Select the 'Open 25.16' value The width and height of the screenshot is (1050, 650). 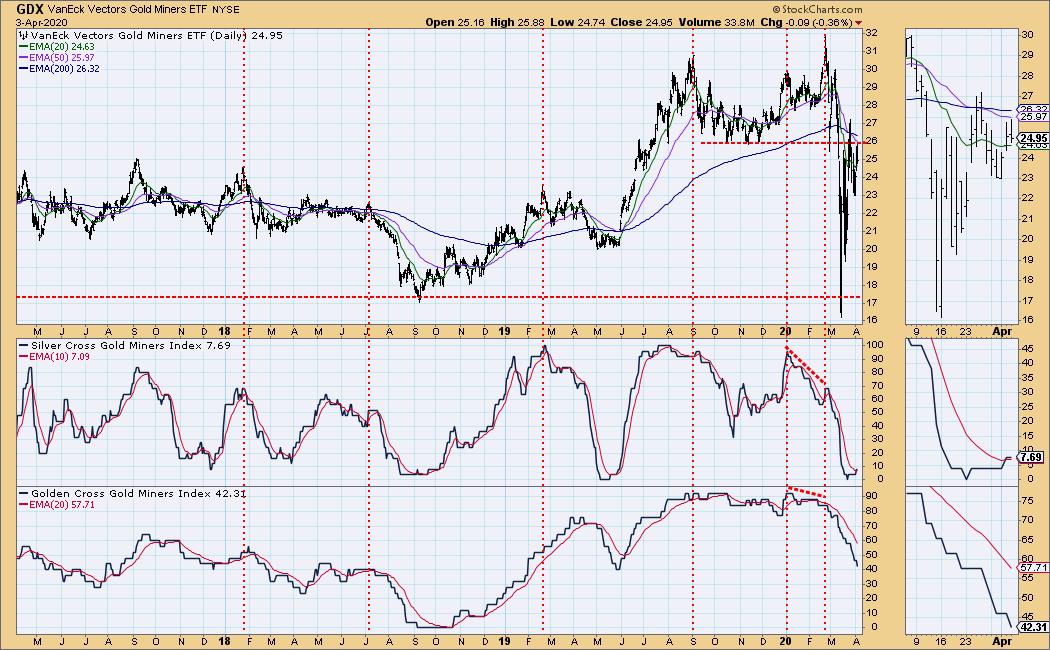coord(455,22)
